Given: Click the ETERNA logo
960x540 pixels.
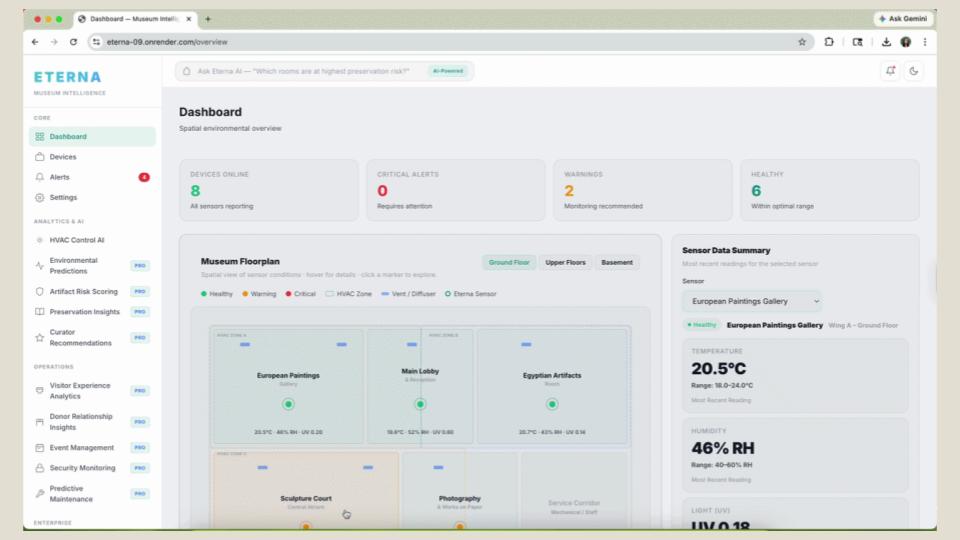Looking at the screenshot, I should click(x=67, y=77).
